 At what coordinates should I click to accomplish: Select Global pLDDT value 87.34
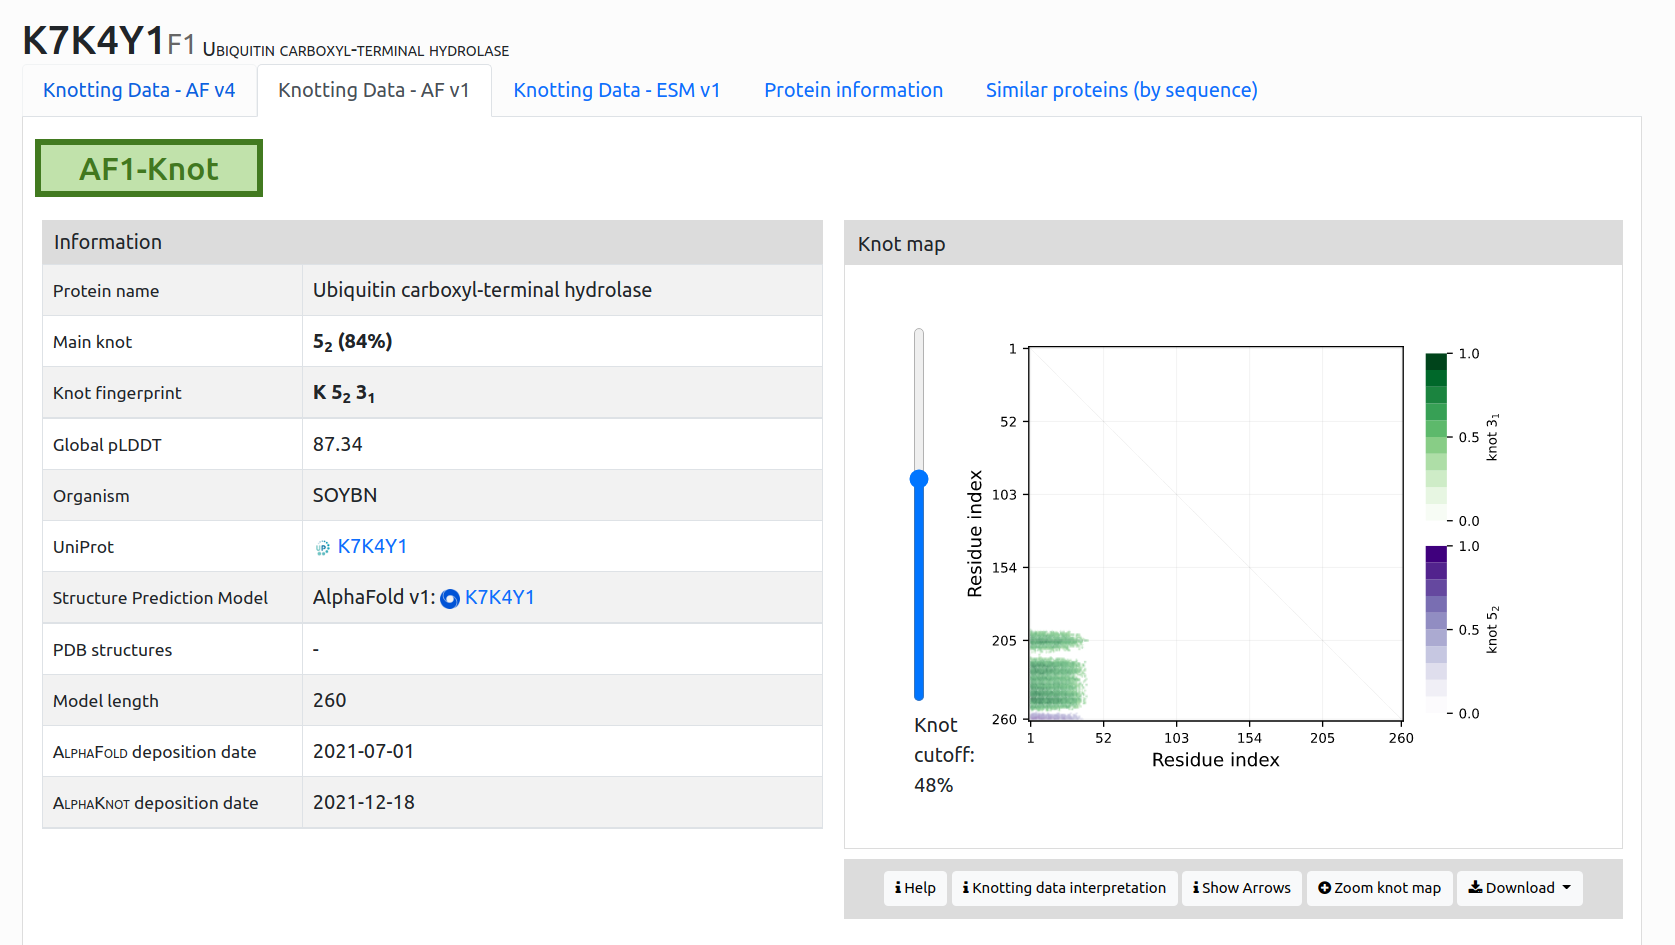[338, 444]
